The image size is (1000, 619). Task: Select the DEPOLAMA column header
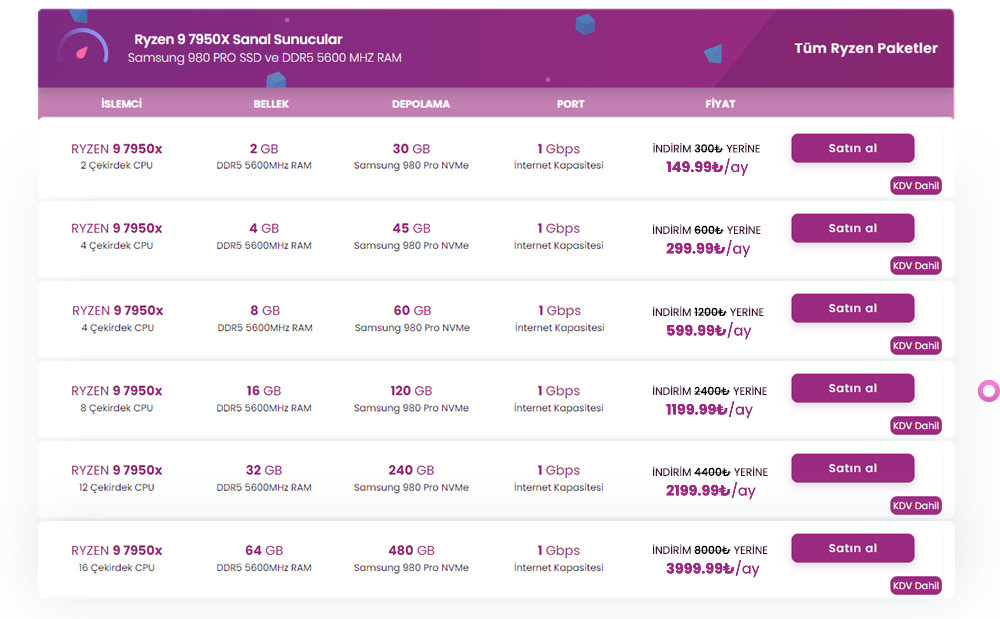coord(421,104)
